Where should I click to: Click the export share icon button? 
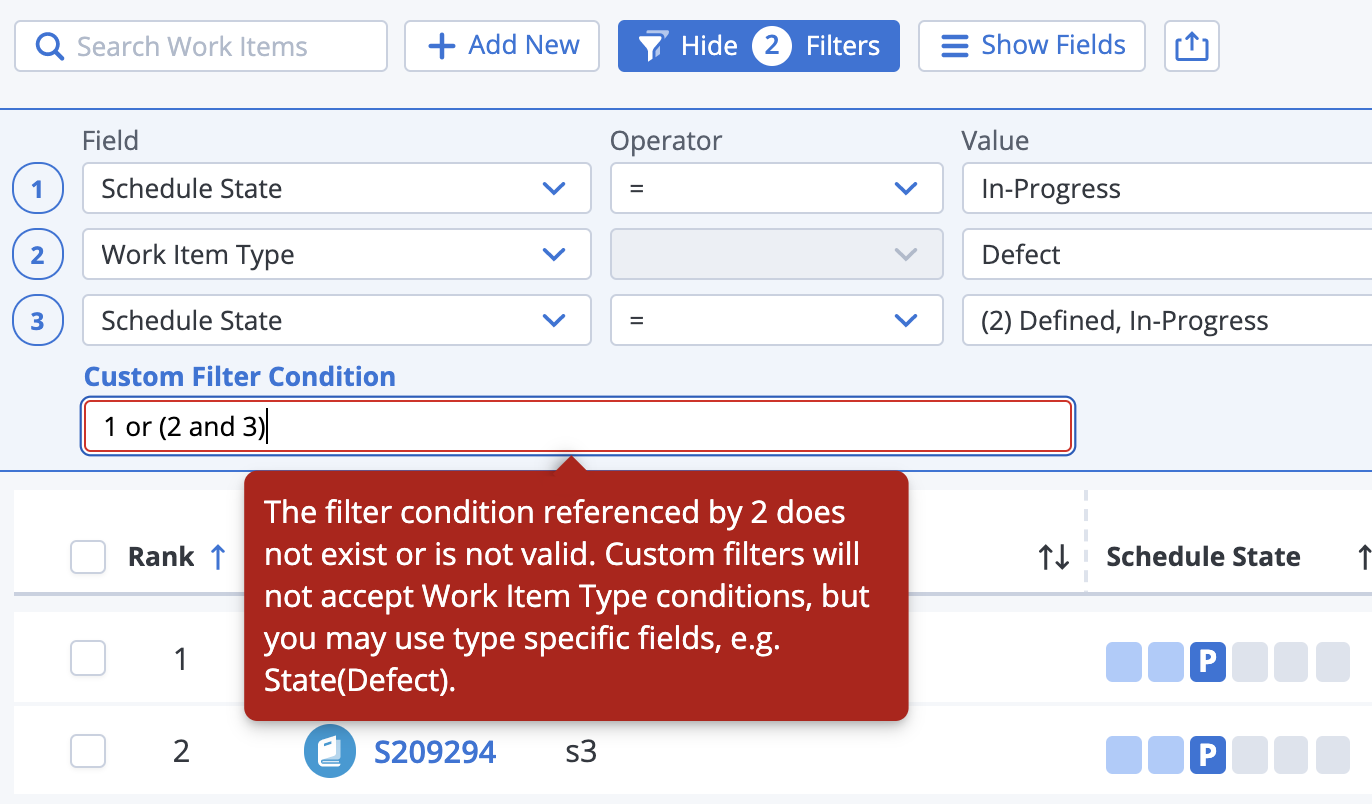click(x=1191, y=46)
